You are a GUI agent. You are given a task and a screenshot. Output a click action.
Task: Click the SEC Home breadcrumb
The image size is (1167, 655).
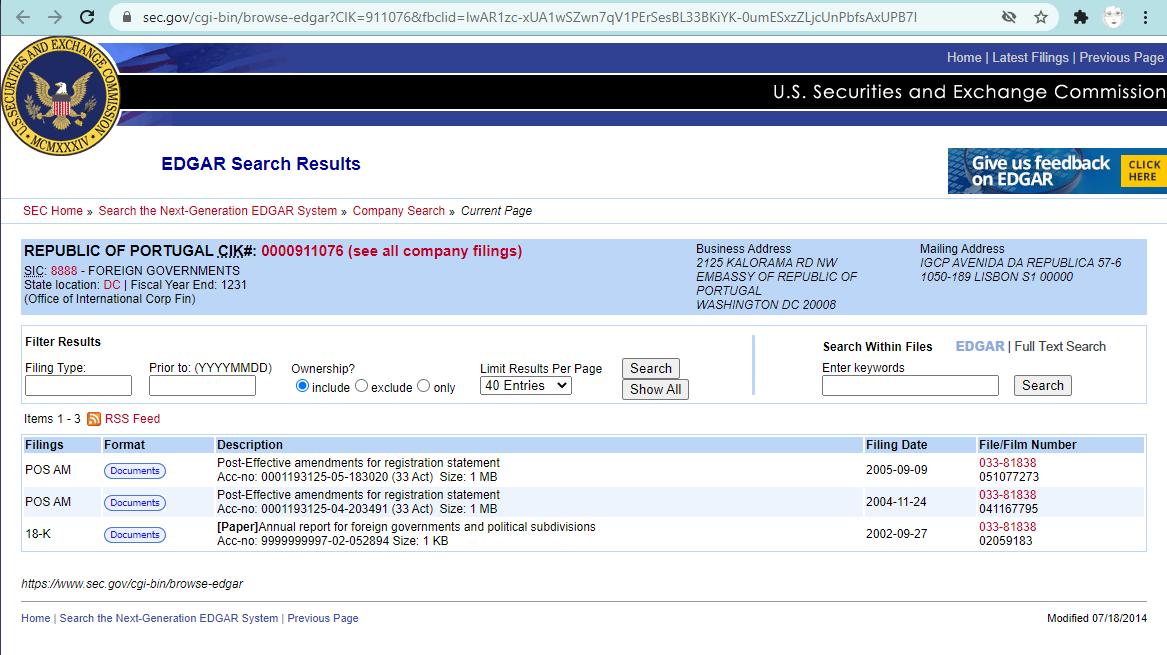point(53,211)
